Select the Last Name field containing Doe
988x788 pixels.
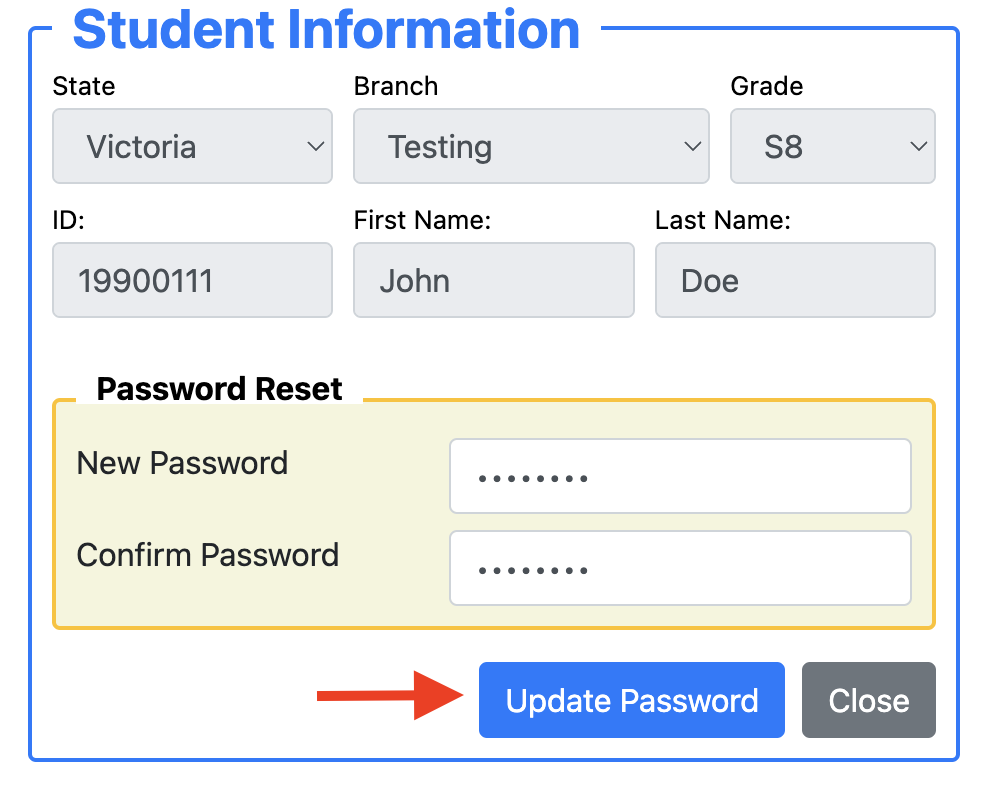pos(794,280)
